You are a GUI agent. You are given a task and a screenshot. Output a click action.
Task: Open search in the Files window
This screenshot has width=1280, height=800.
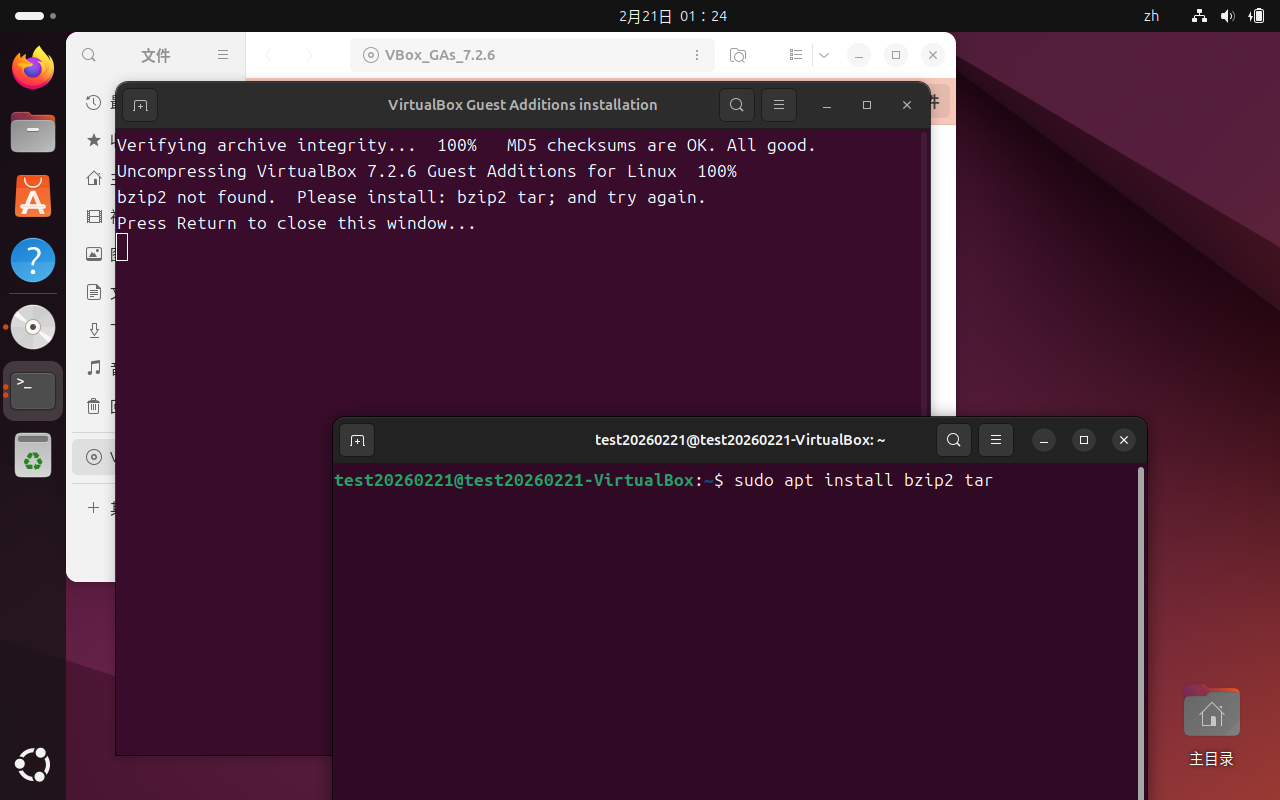(89, 55)
